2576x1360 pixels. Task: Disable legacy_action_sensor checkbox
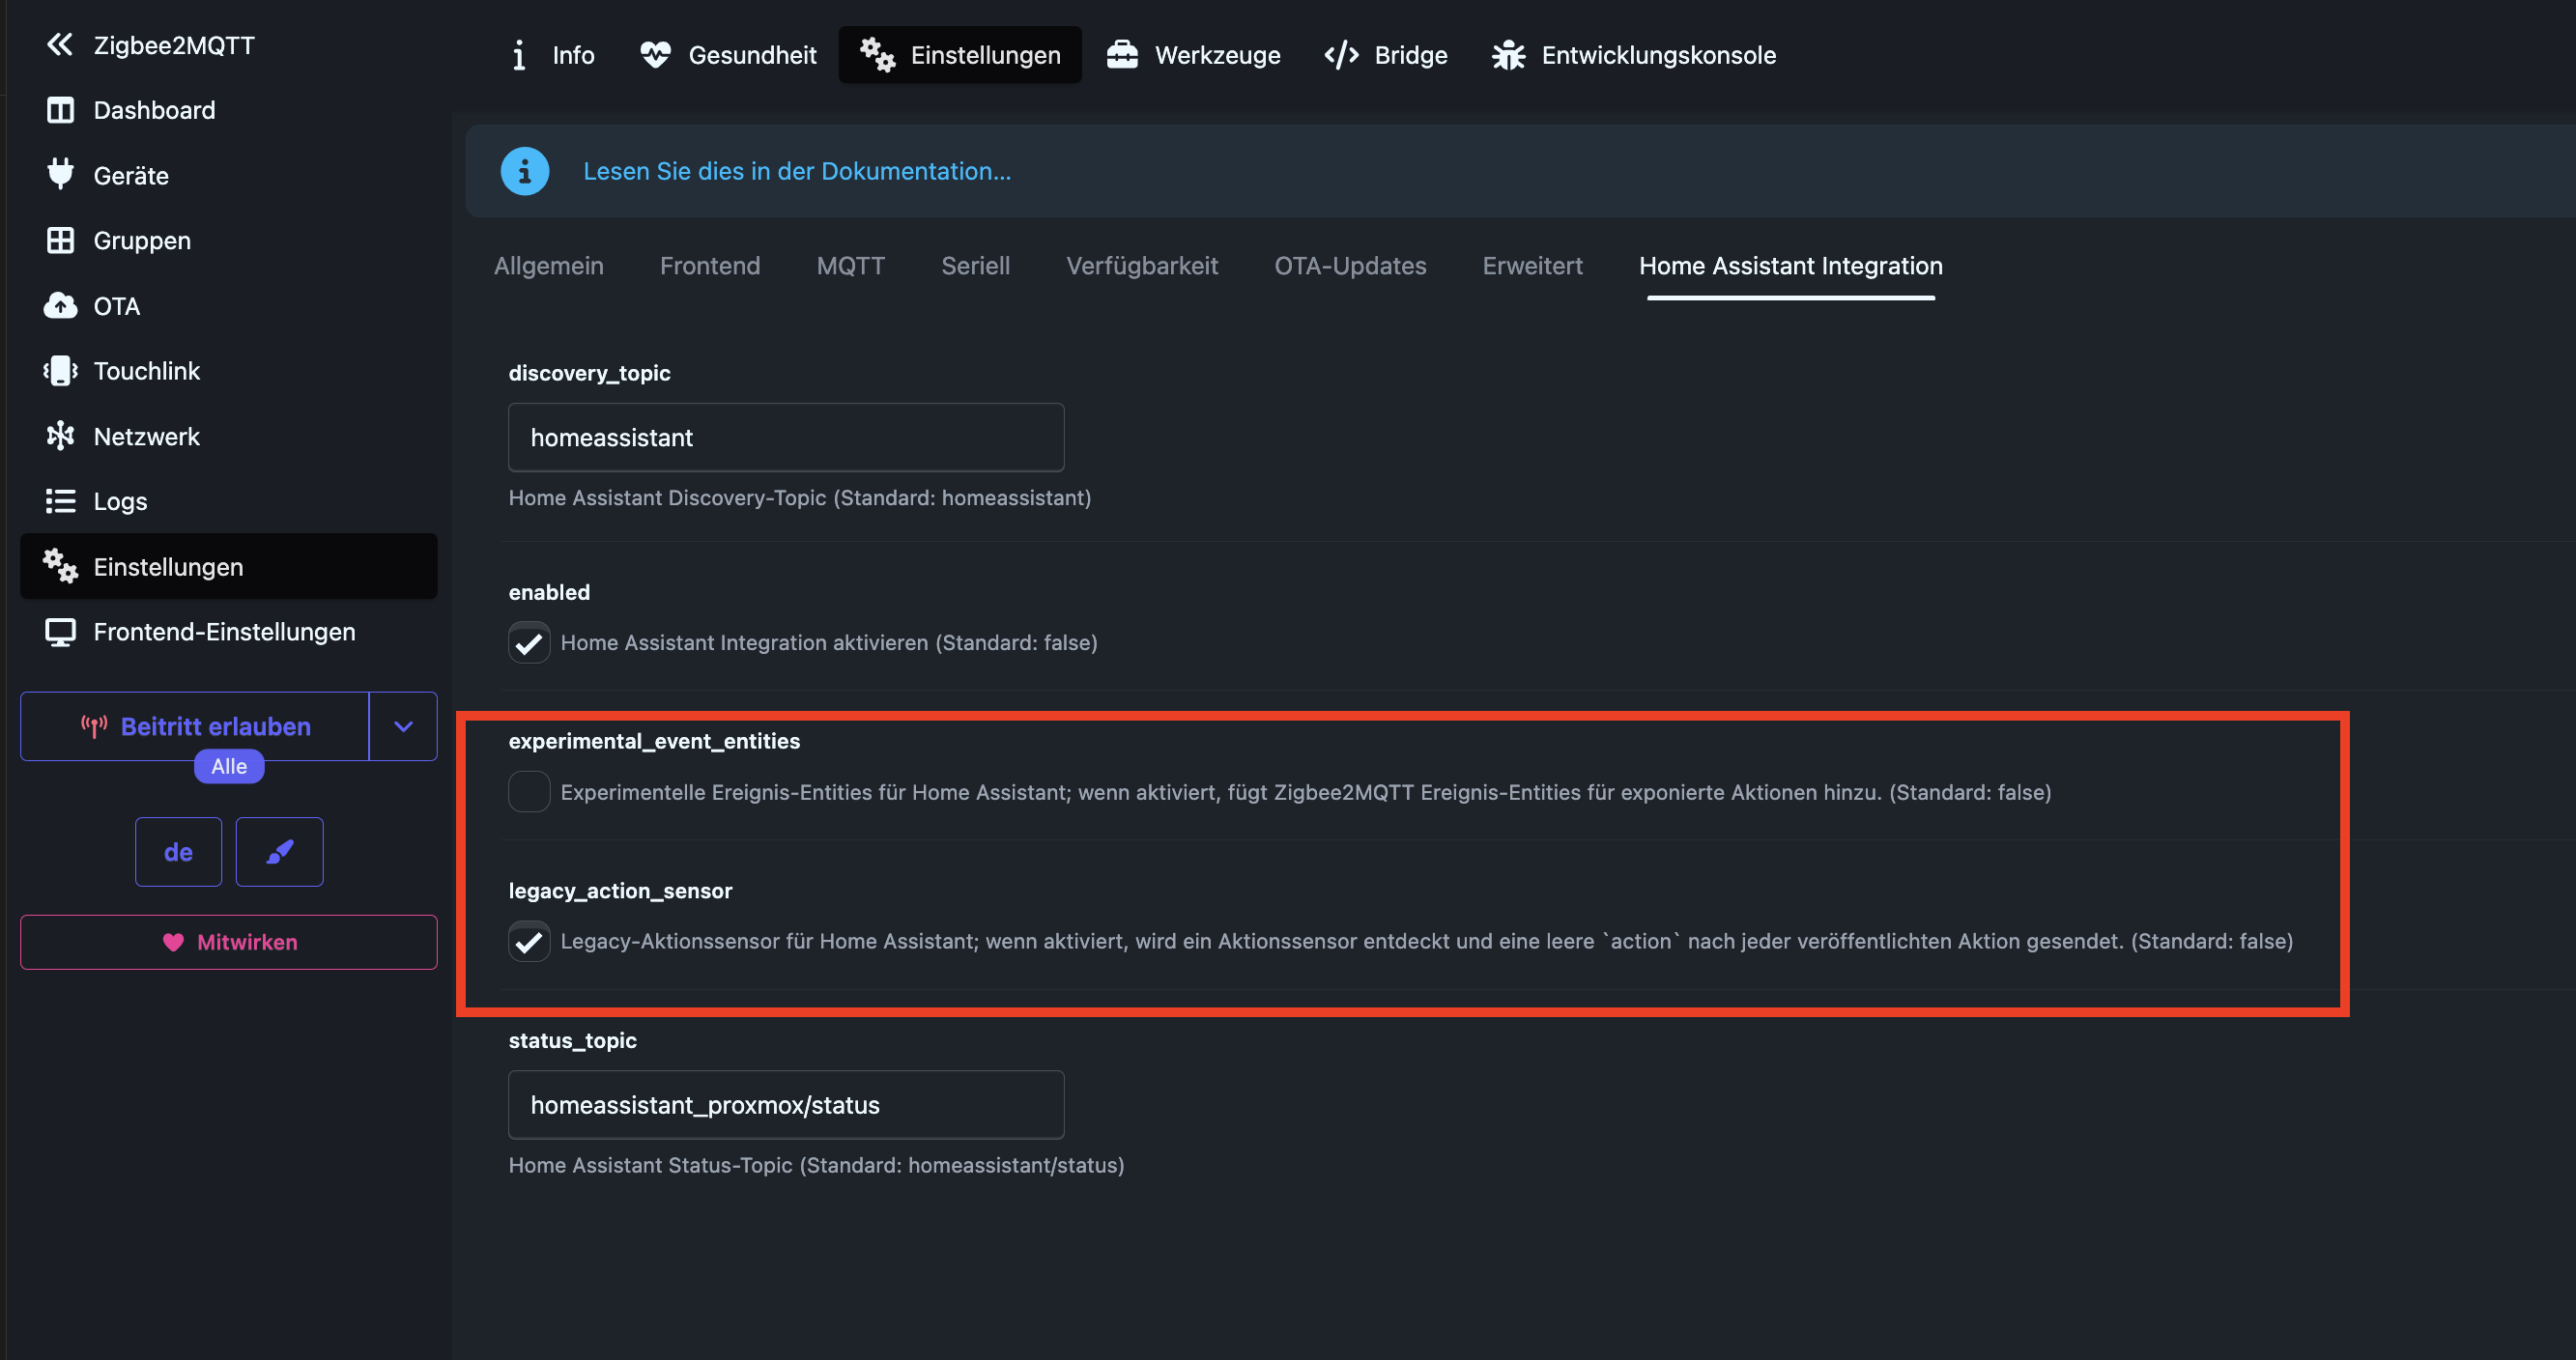tap(529, 941)
